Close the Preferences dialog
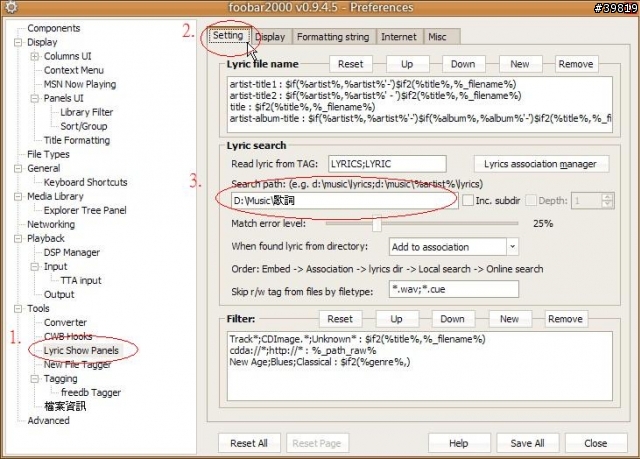This screenshot has width=640, height=459. click(596, 443)
